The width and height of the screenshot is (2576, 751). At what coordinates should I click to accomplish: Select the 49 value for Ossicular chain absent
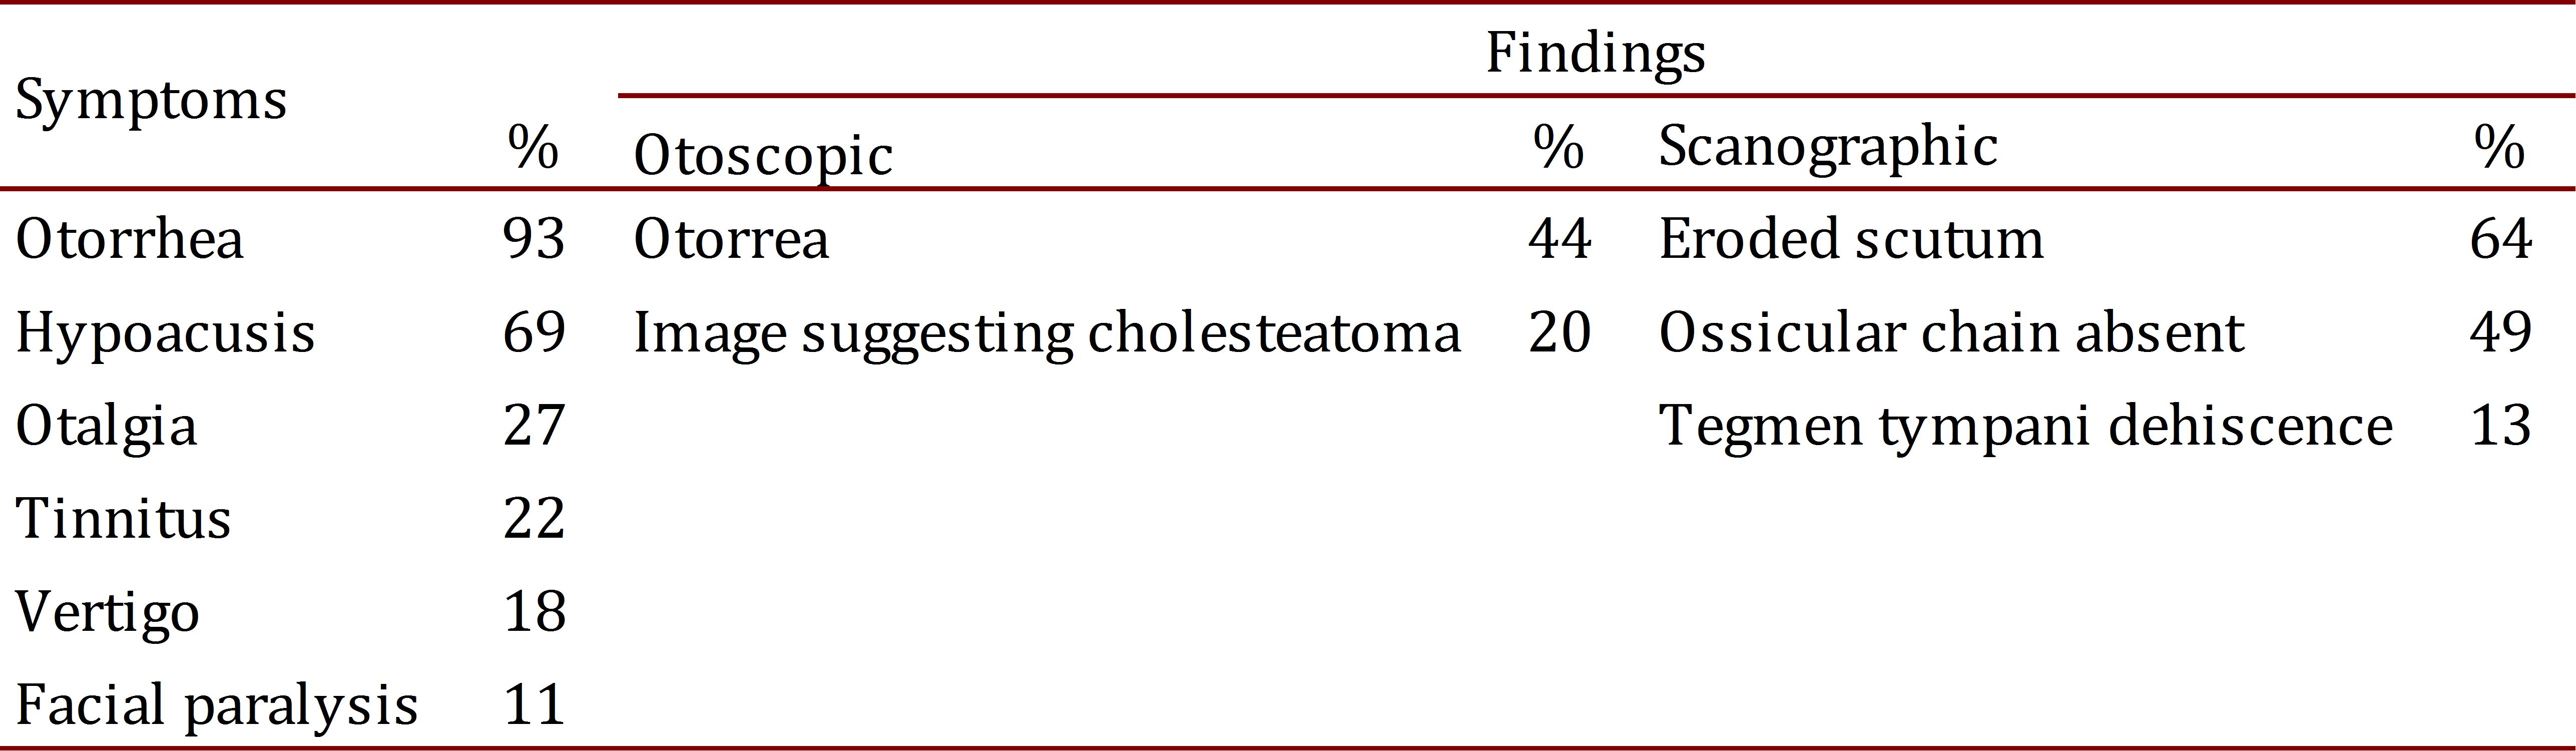pyautogui.click(x=2500, y=333)
